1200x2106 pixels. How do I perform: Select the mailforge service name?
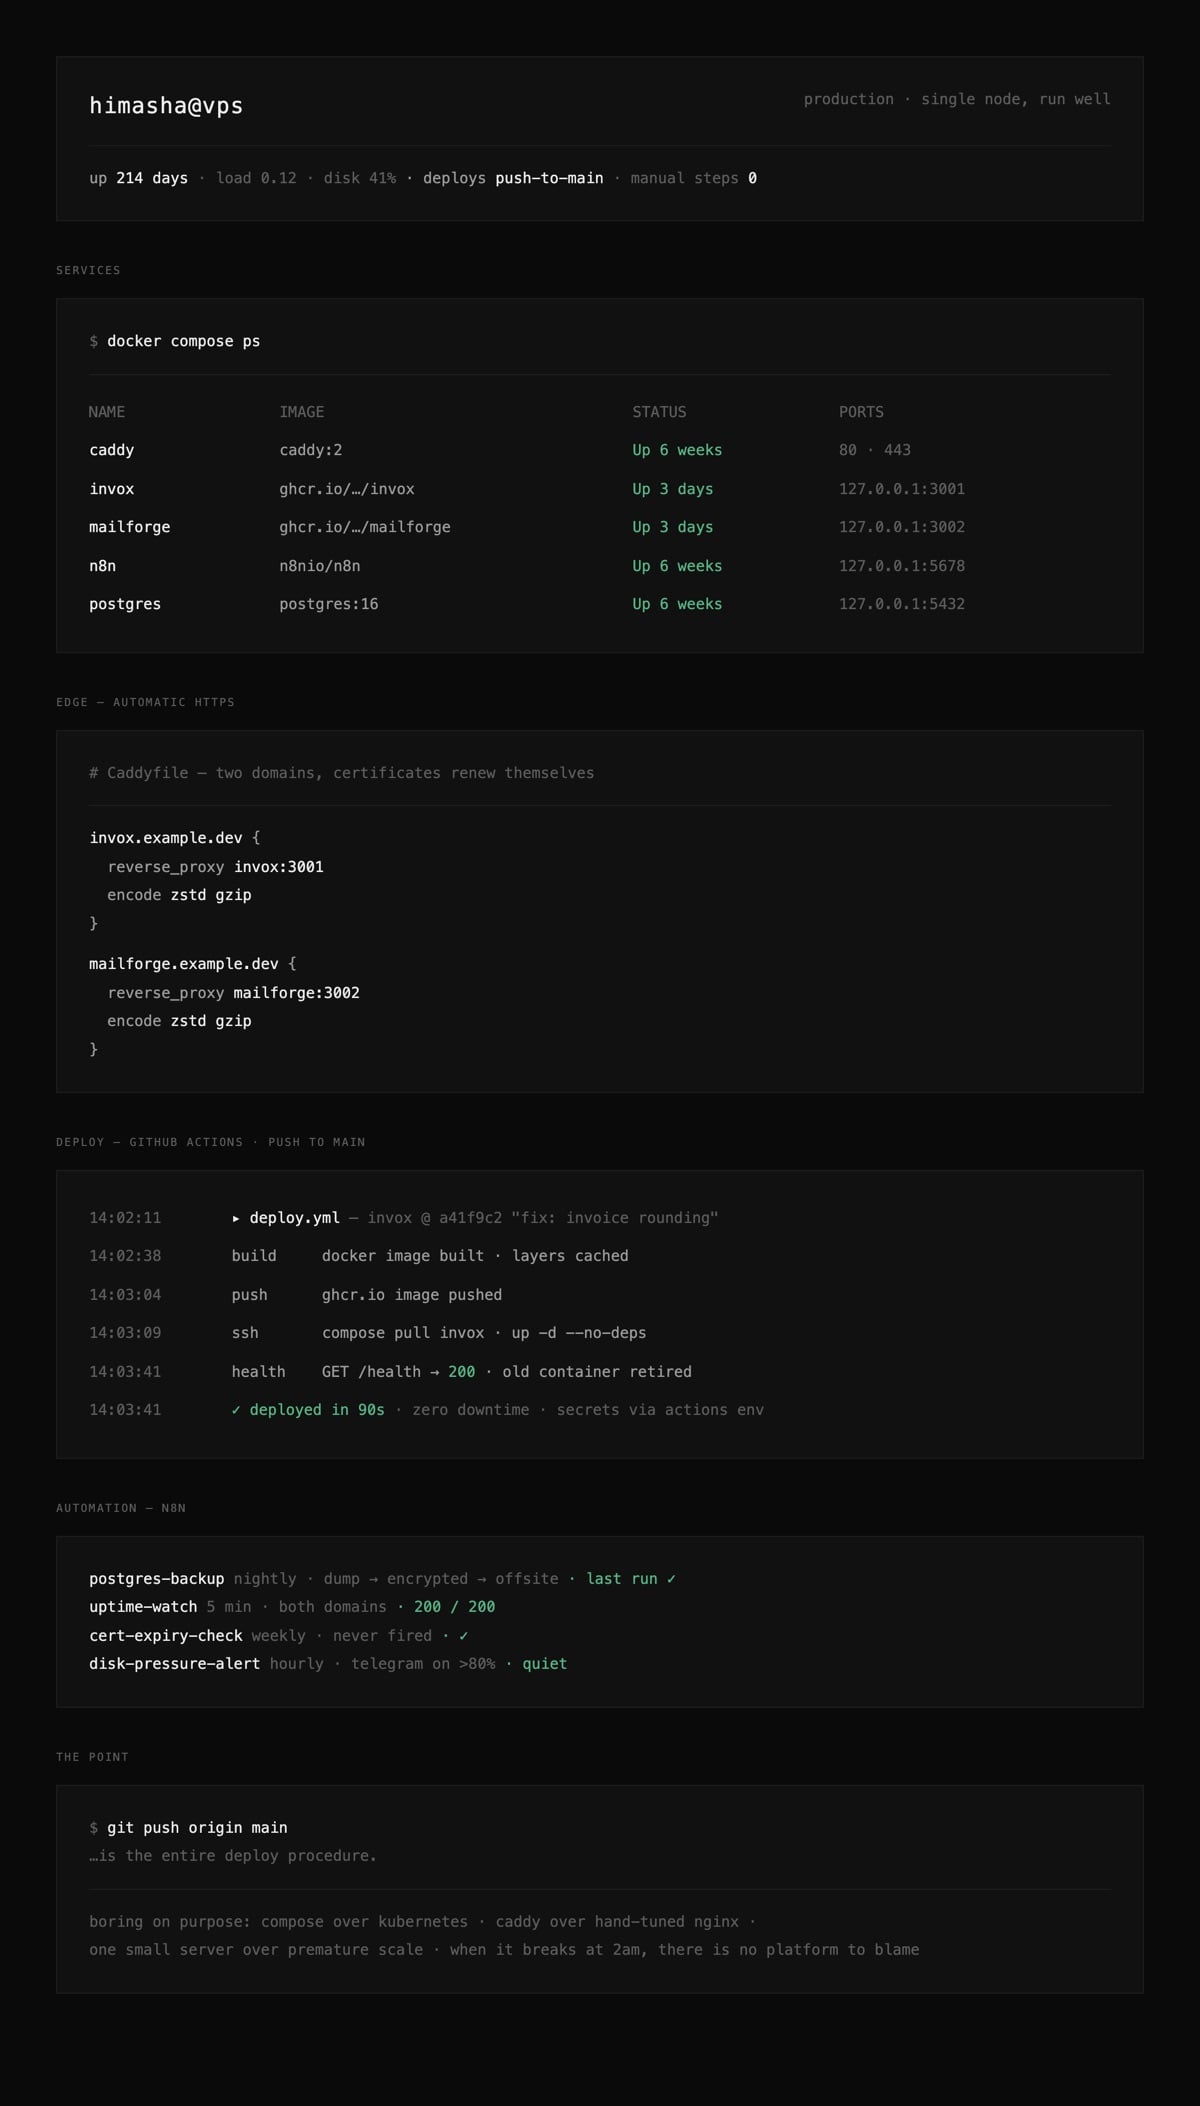(129, 527)
